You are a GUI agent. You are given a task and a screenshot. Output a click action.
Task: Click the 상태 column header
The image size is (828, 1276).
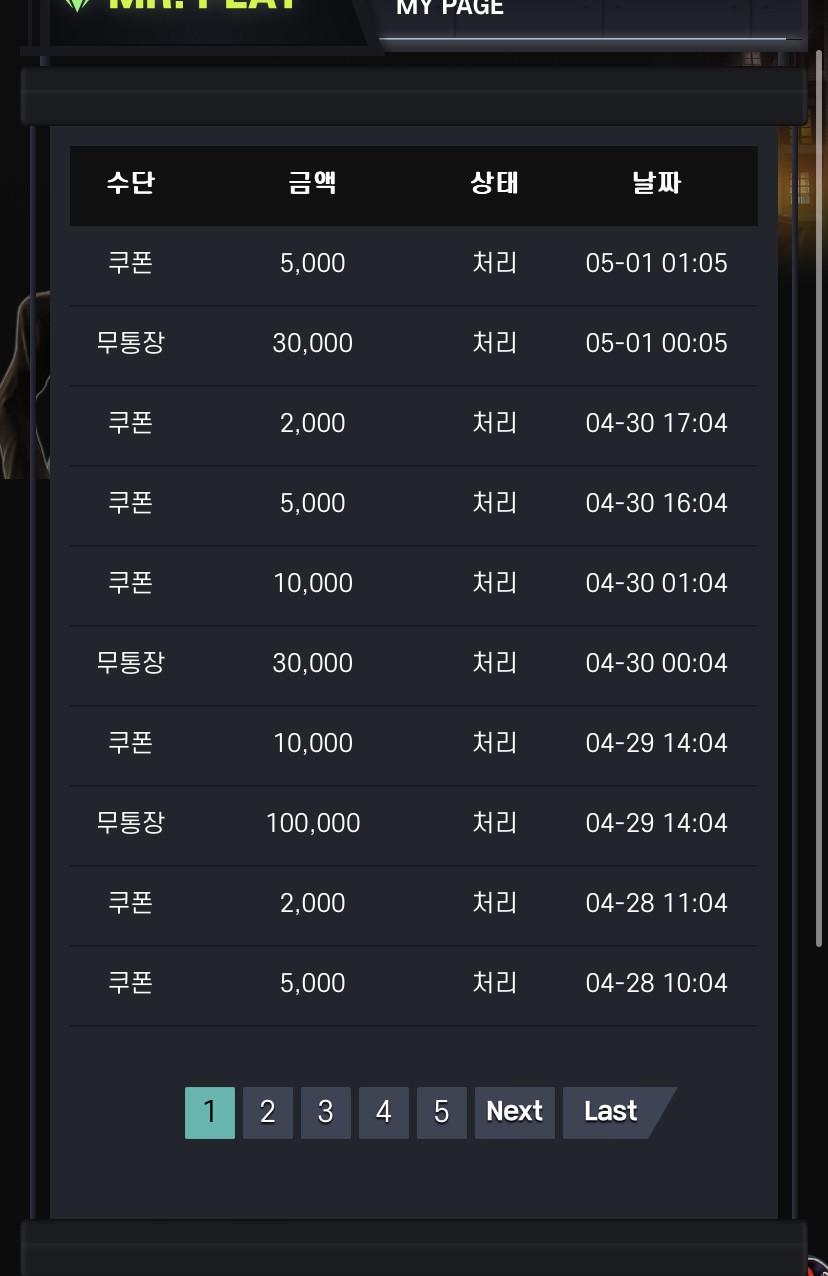495,184
